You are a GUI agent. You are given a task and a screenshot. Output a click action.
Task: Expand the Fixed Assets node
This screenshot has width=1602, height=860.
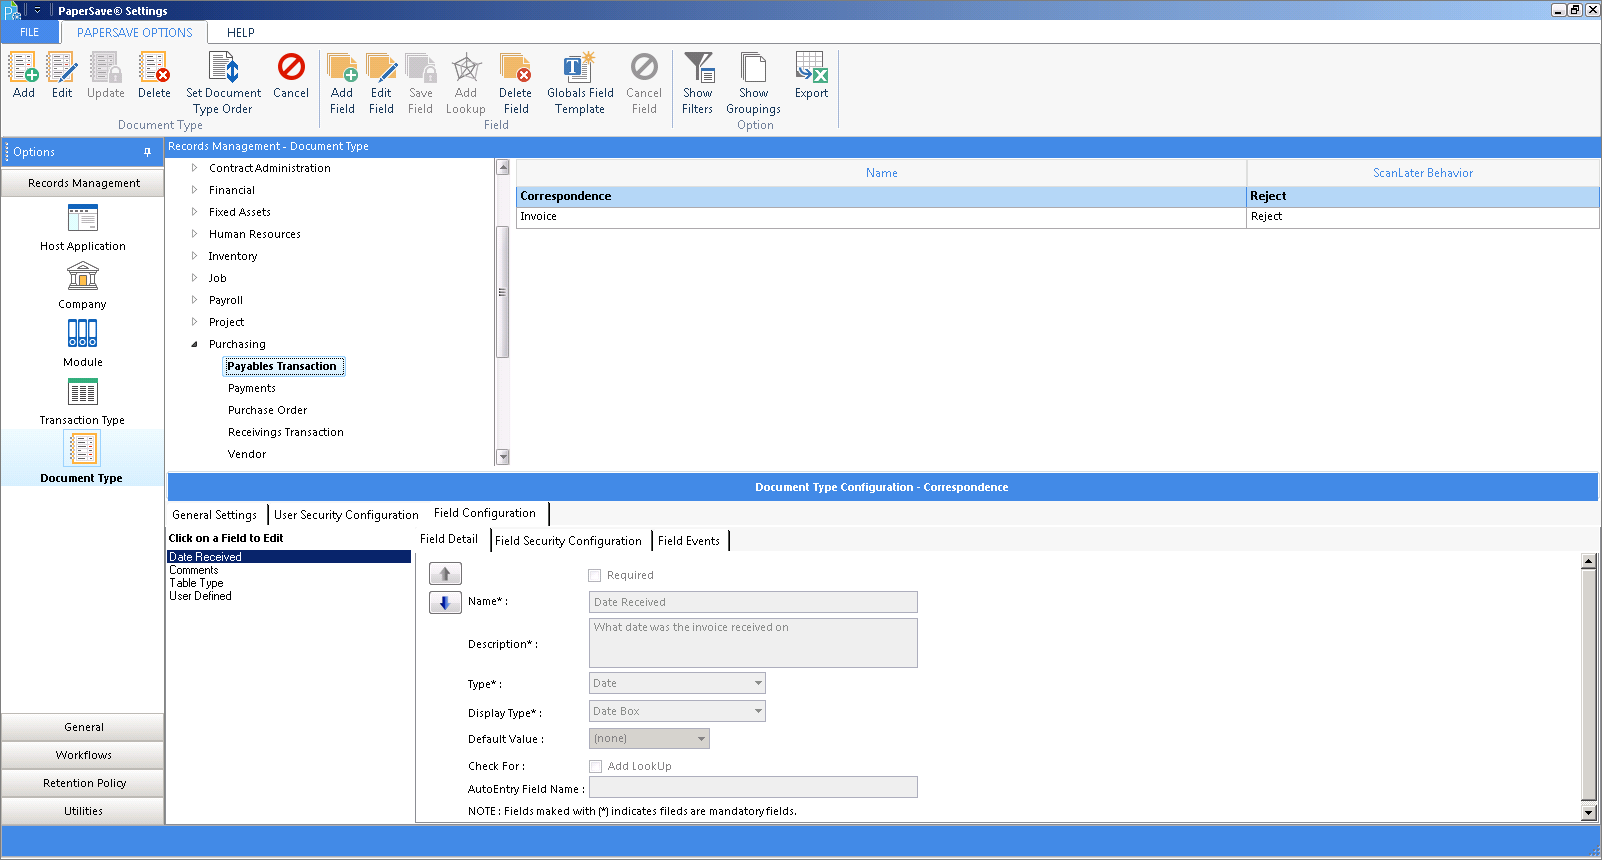[194, 212]
